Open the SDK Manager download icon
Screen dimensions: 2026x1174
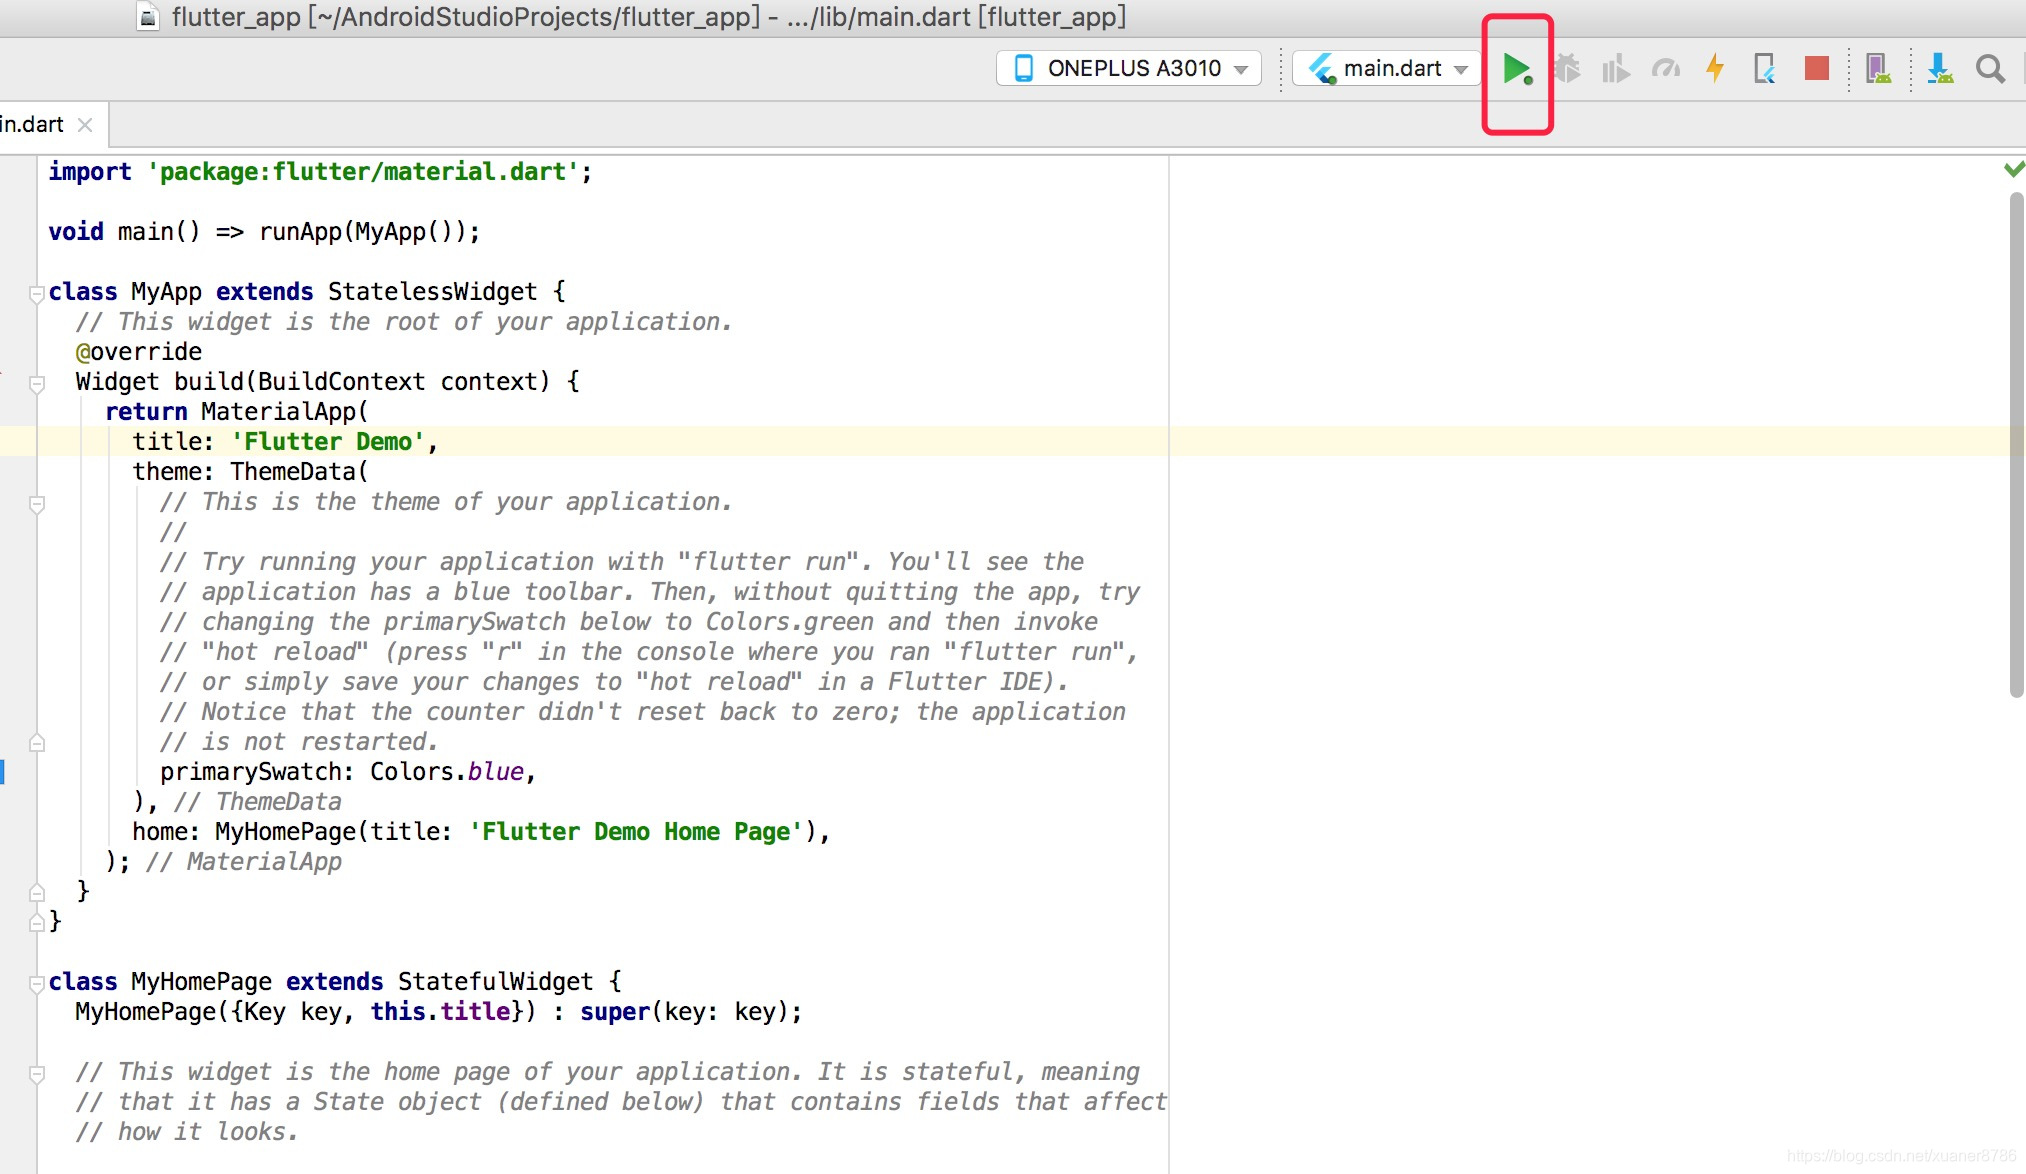coord(1940,69)
